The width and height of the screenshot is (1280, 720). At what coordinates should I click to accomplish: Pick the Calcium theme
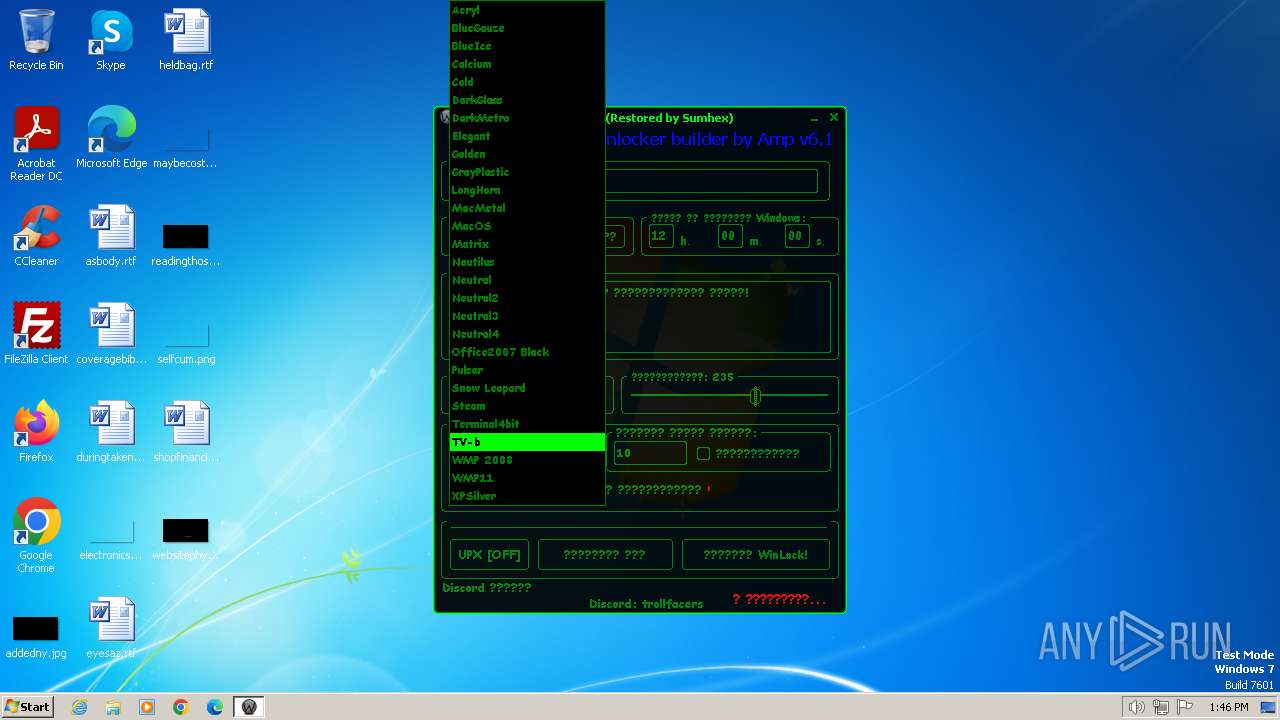527,64
